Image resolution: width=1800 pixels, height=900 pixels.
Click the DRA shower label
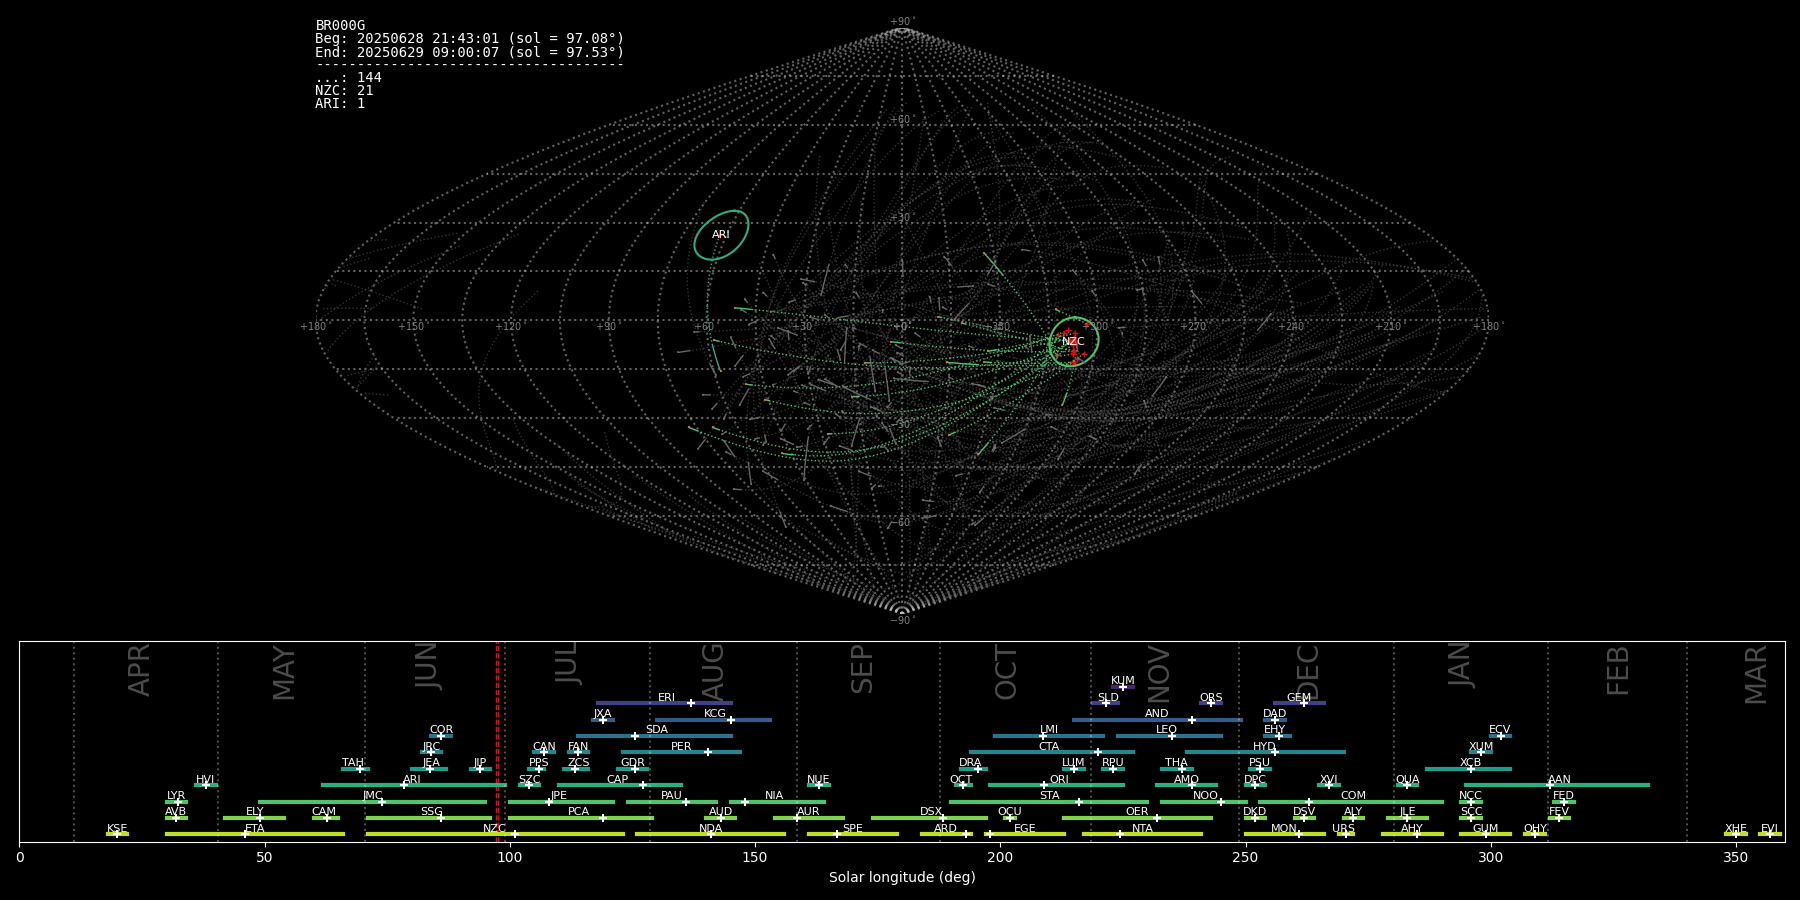(x=970, y=763)
